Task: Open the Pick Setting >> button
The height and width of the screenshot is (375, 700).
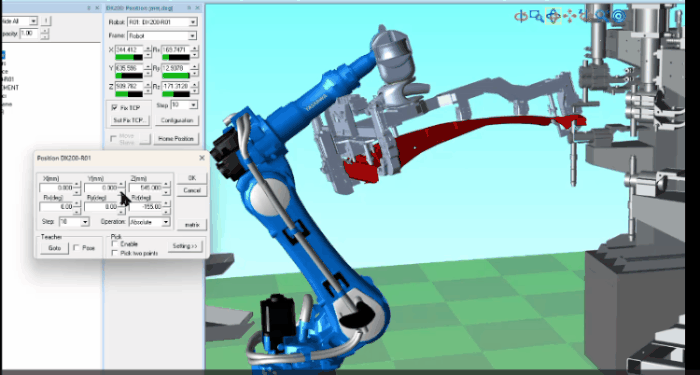Action: (185, 246)
